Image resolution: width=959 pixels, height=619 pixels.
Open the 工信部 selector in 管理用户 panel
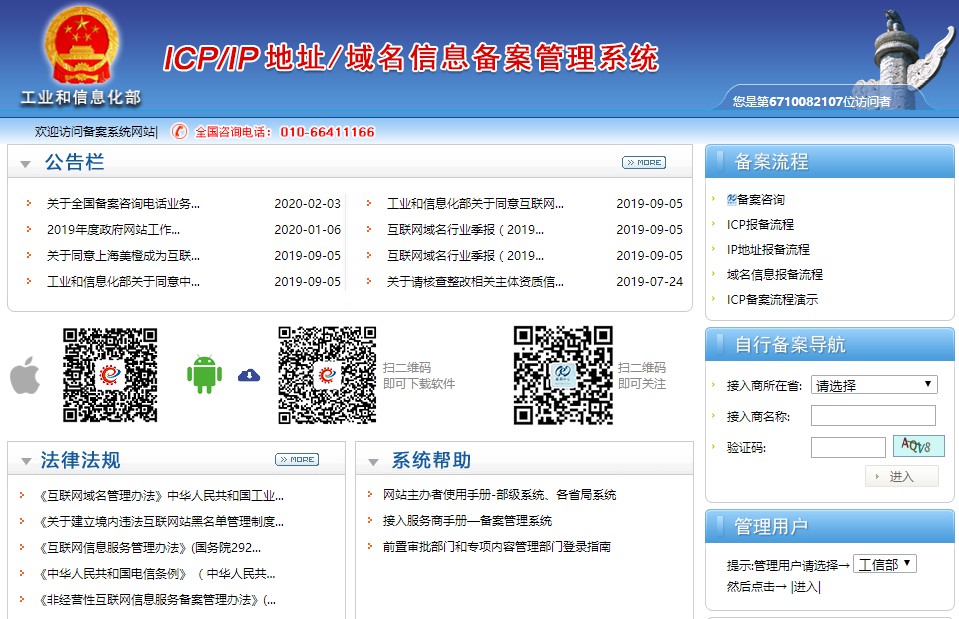coord(886,563)
